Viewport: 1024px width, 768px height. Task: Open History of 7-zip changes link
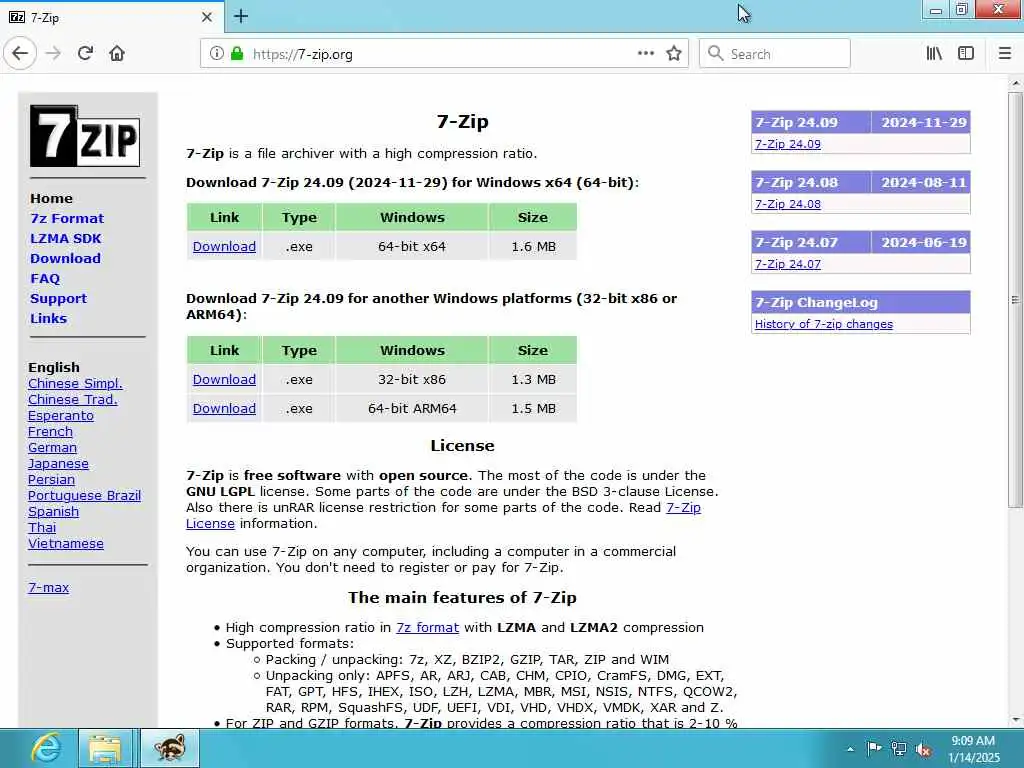point(824,324)
